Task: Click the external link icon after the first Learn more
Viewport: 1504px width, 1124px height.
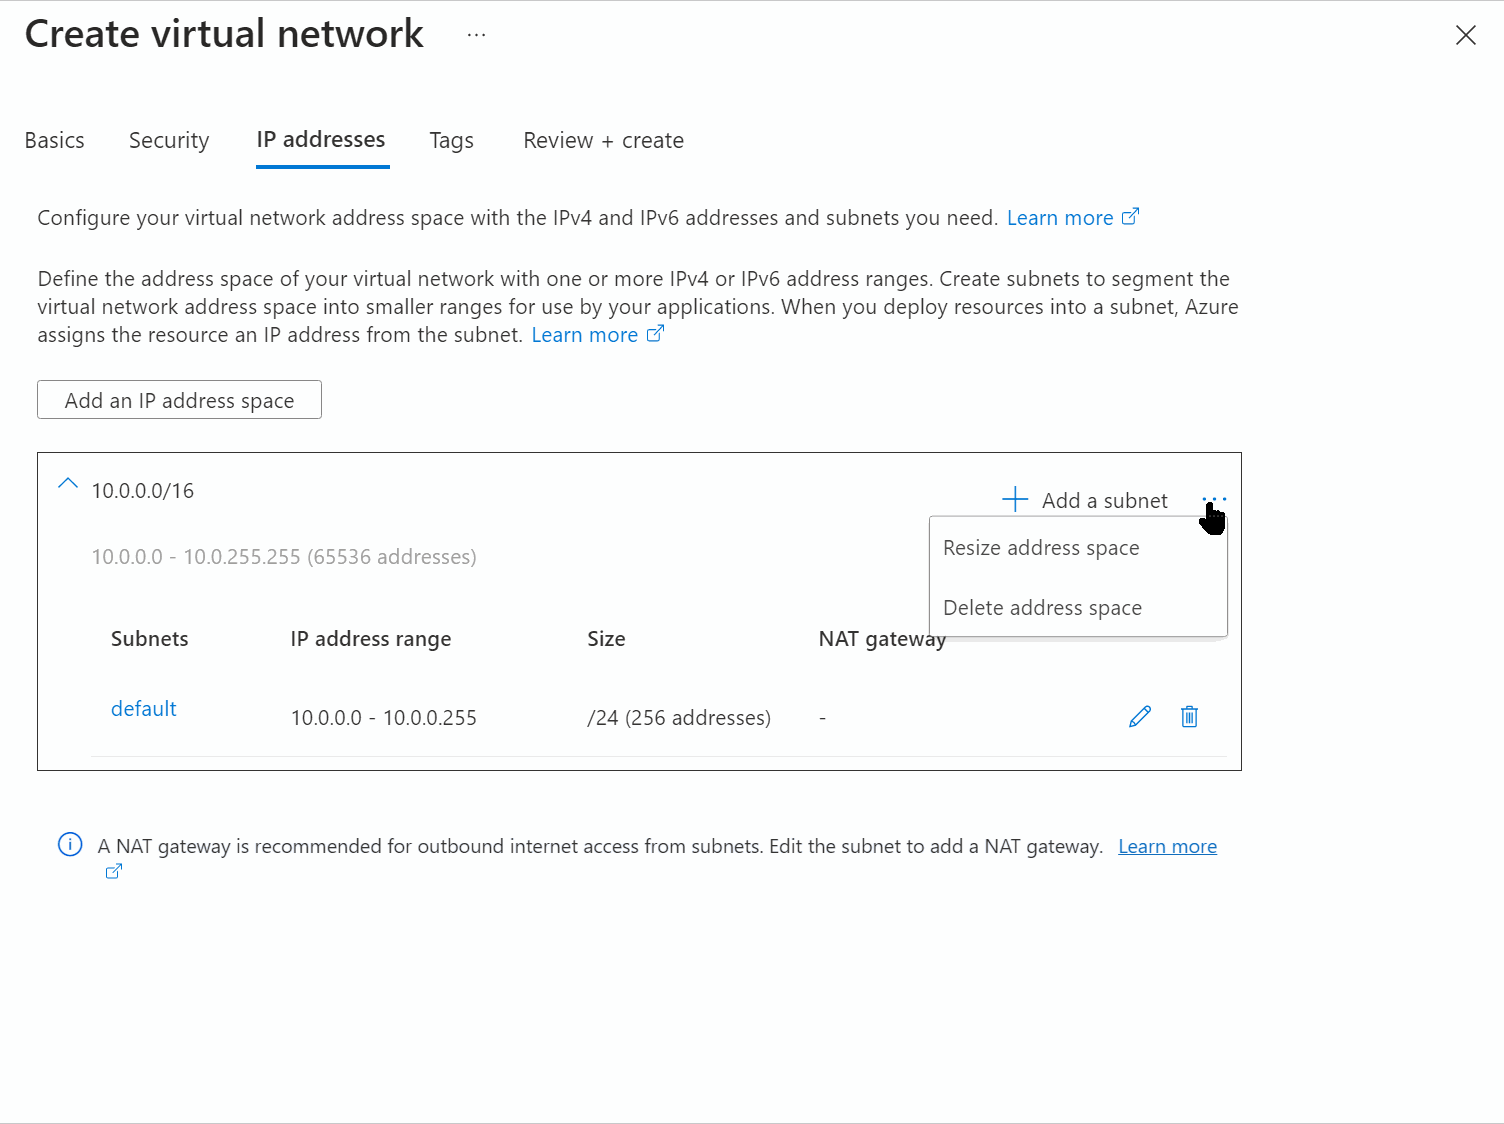Action: tap(1131, 216)
